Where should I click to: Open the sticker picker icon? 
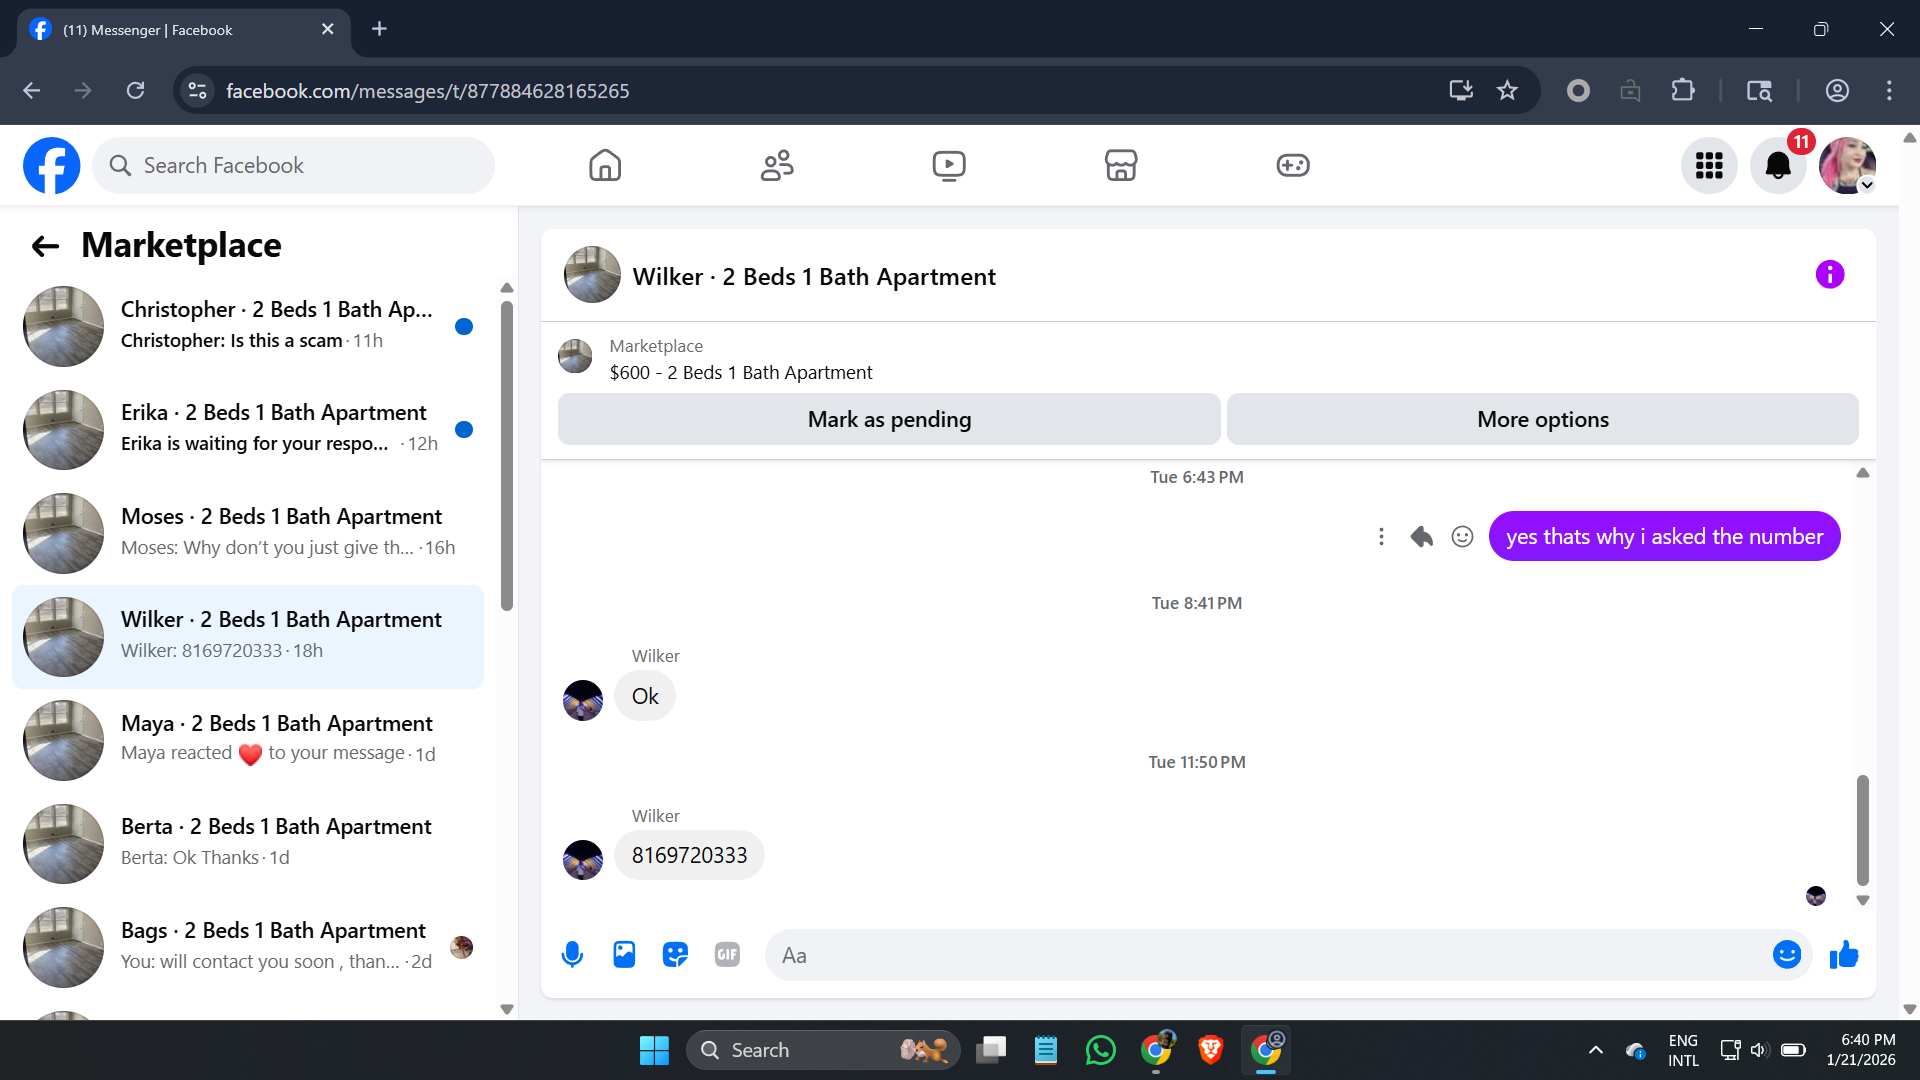coord(676,955)
